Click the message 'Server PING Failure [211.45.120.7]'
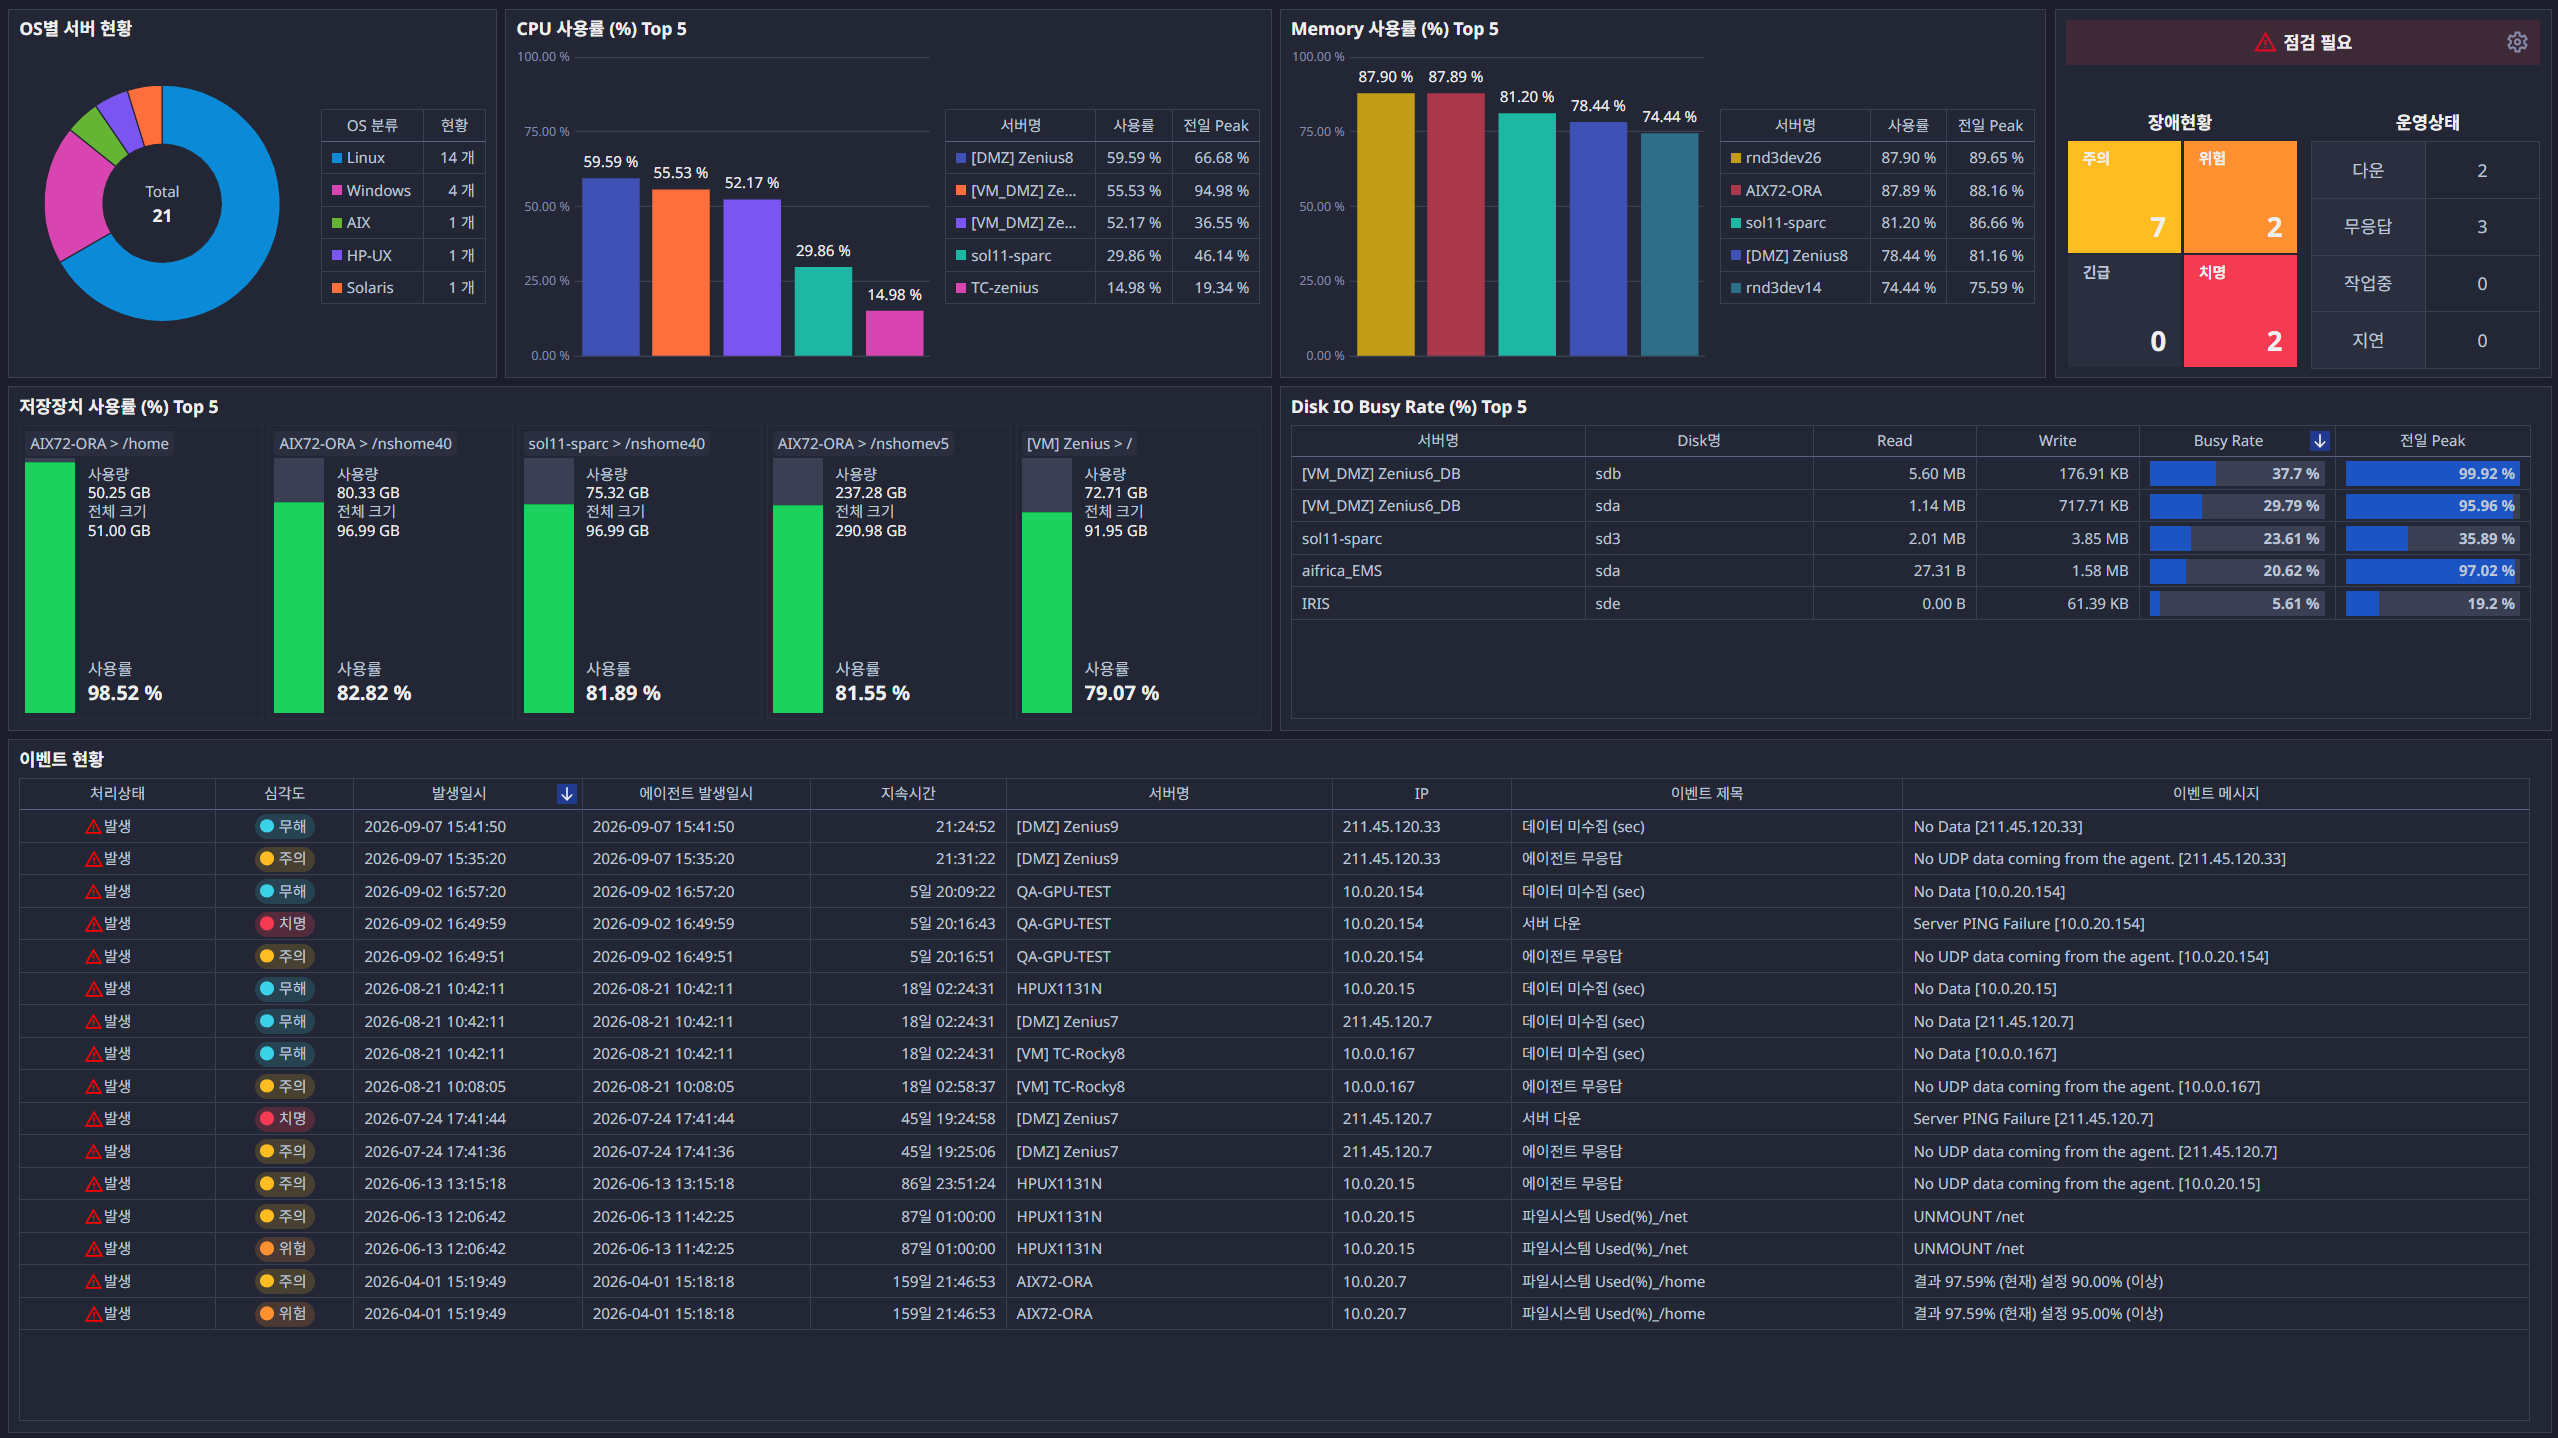Viewport: 2558px width, 1438px height. pos(2033,1119)
